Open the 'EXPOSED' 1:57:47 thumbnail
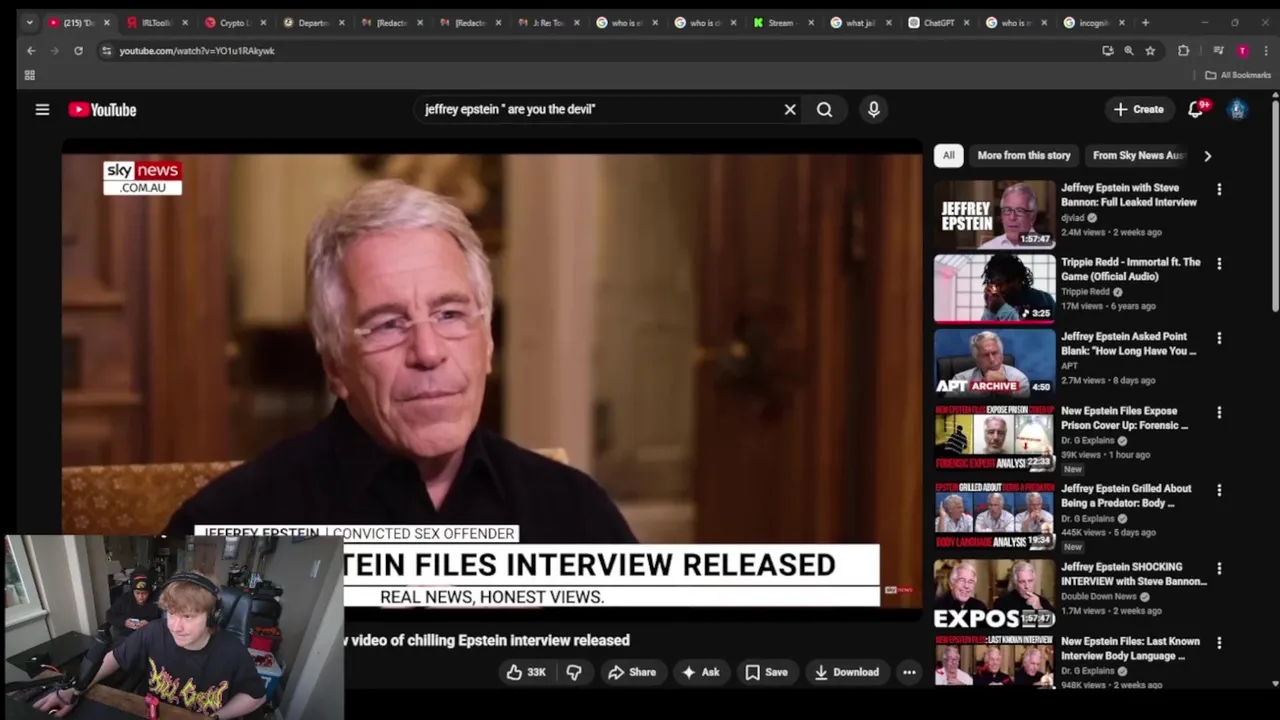The height and width of the screenshot is (720, 1280). pos(994,593)
